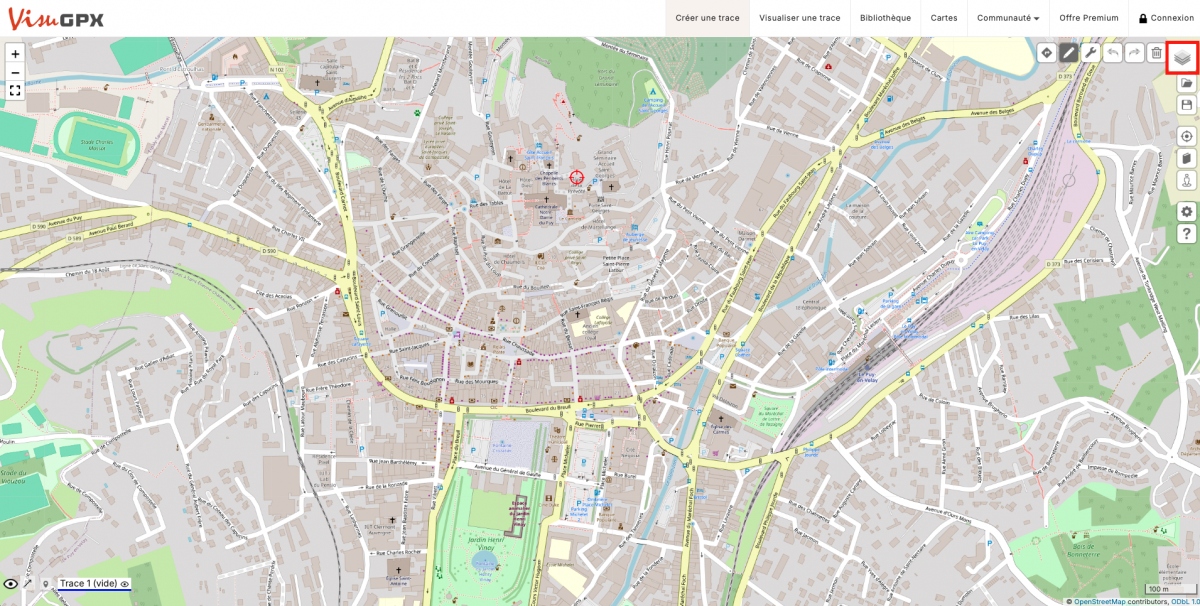Click the trash delete icon
The image size is (1200, 606).
(1156, 53)
